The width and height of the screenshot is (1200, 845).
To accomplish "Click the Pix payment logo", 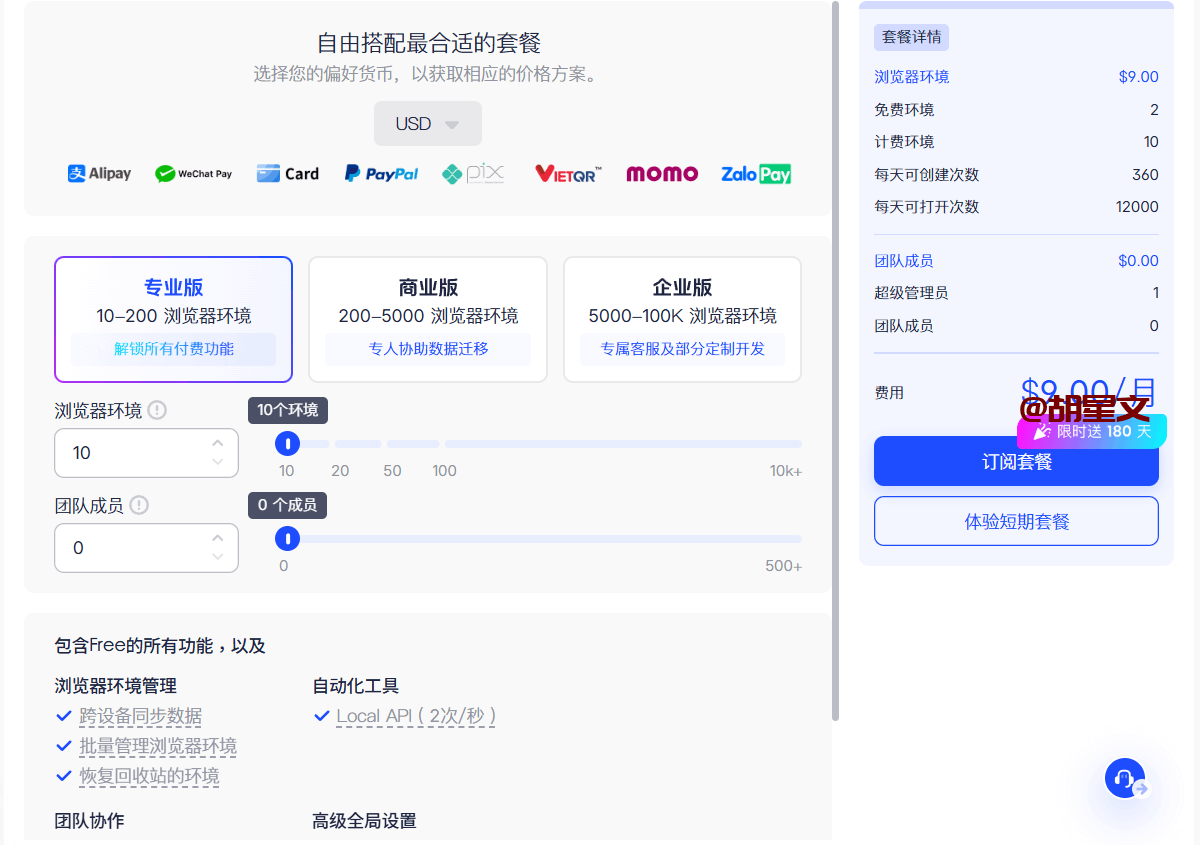I will click(473, 173).
